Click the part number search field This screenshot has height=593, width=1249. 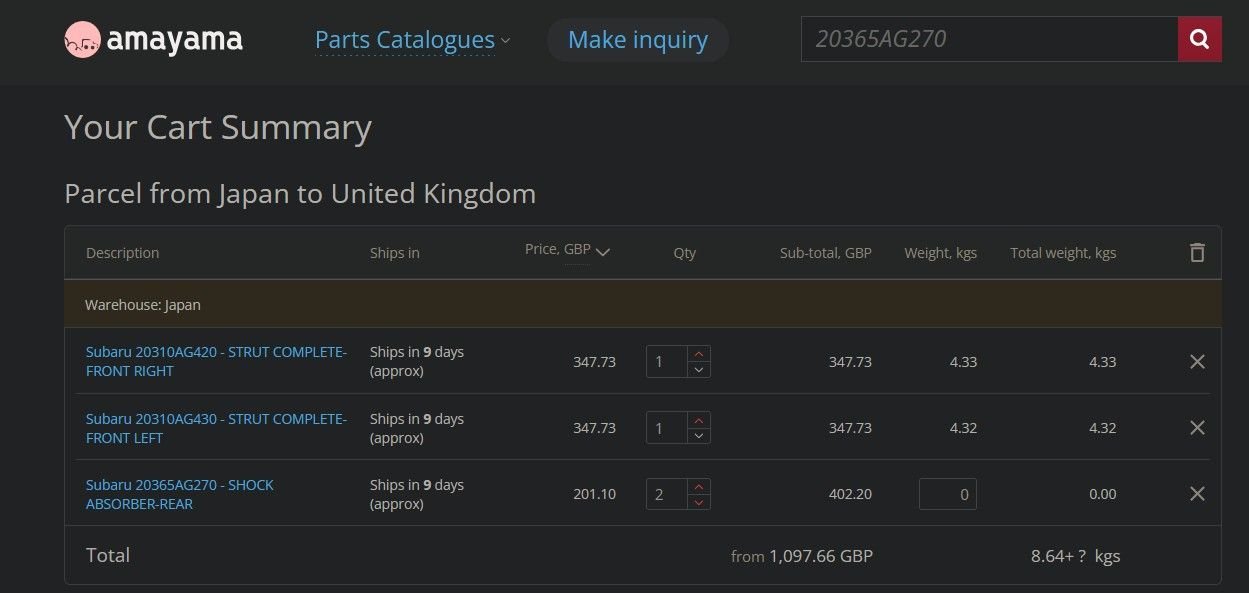[x=988, y=40]
